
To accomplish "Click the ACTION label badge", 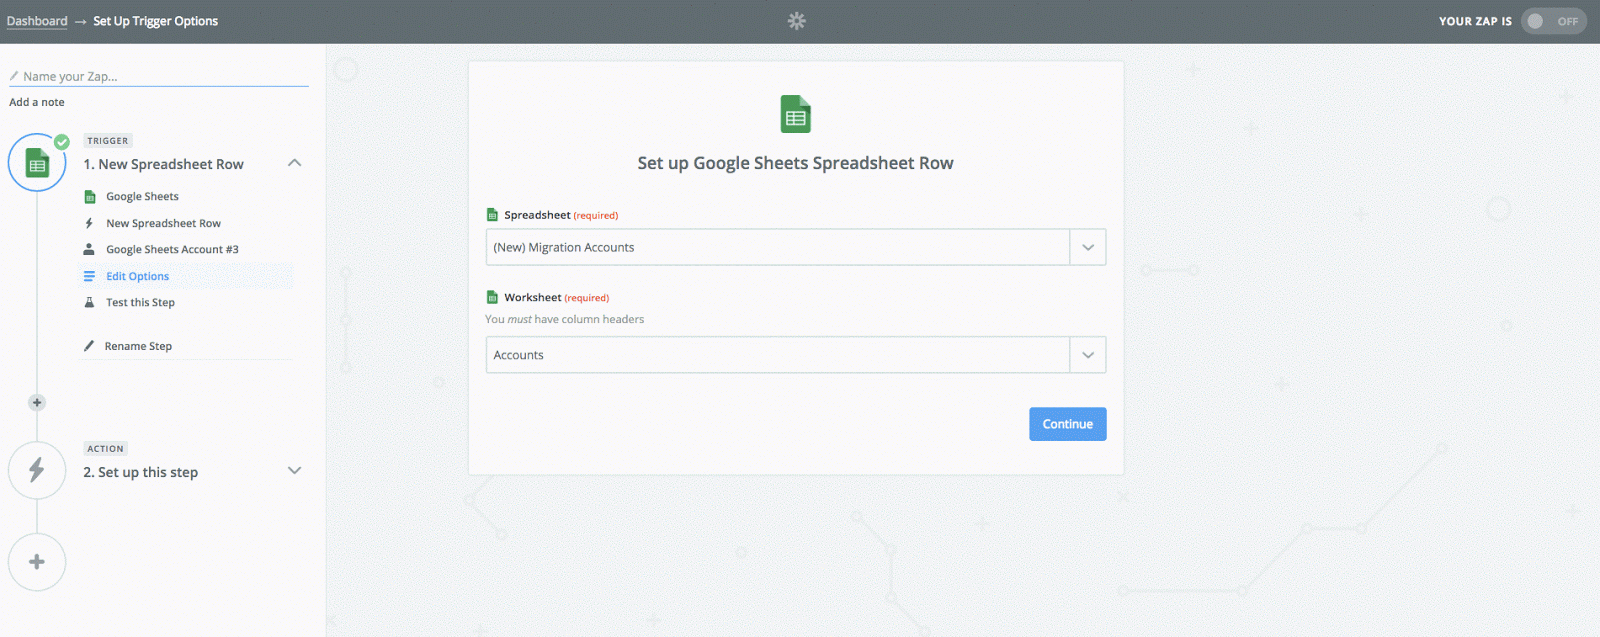I will coord(105,449).
